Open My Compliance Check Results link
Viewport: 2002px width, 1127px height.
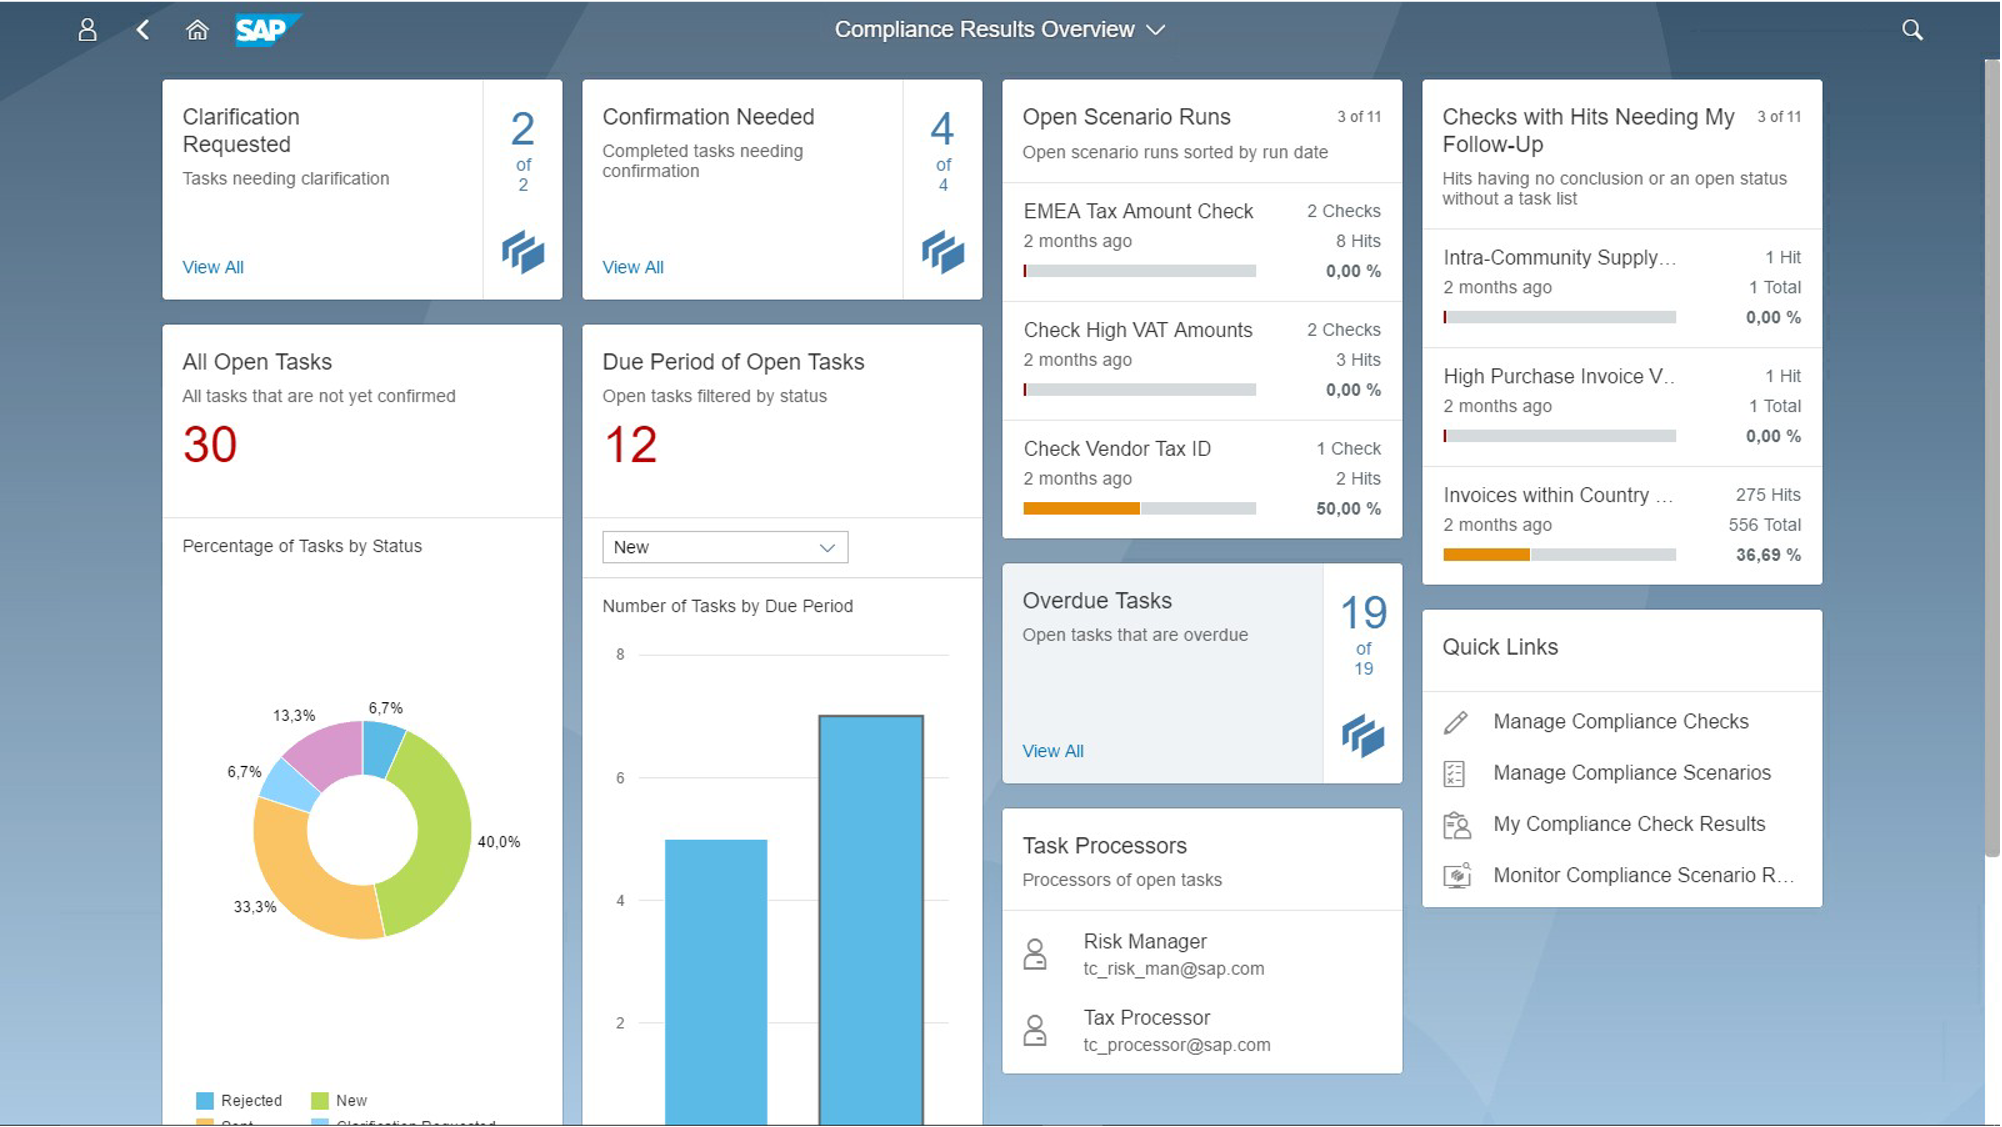1629,824
